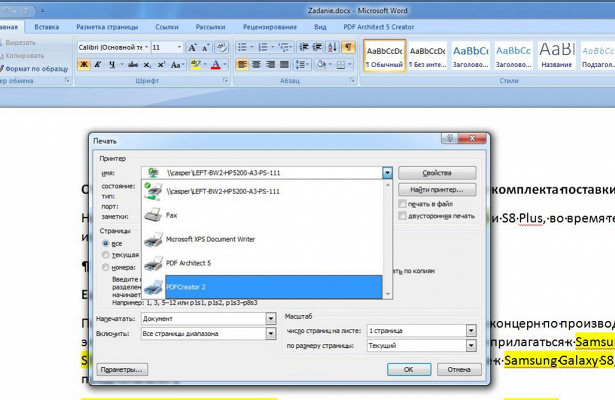Open the Разметка страницы tab

click(107, 27)
